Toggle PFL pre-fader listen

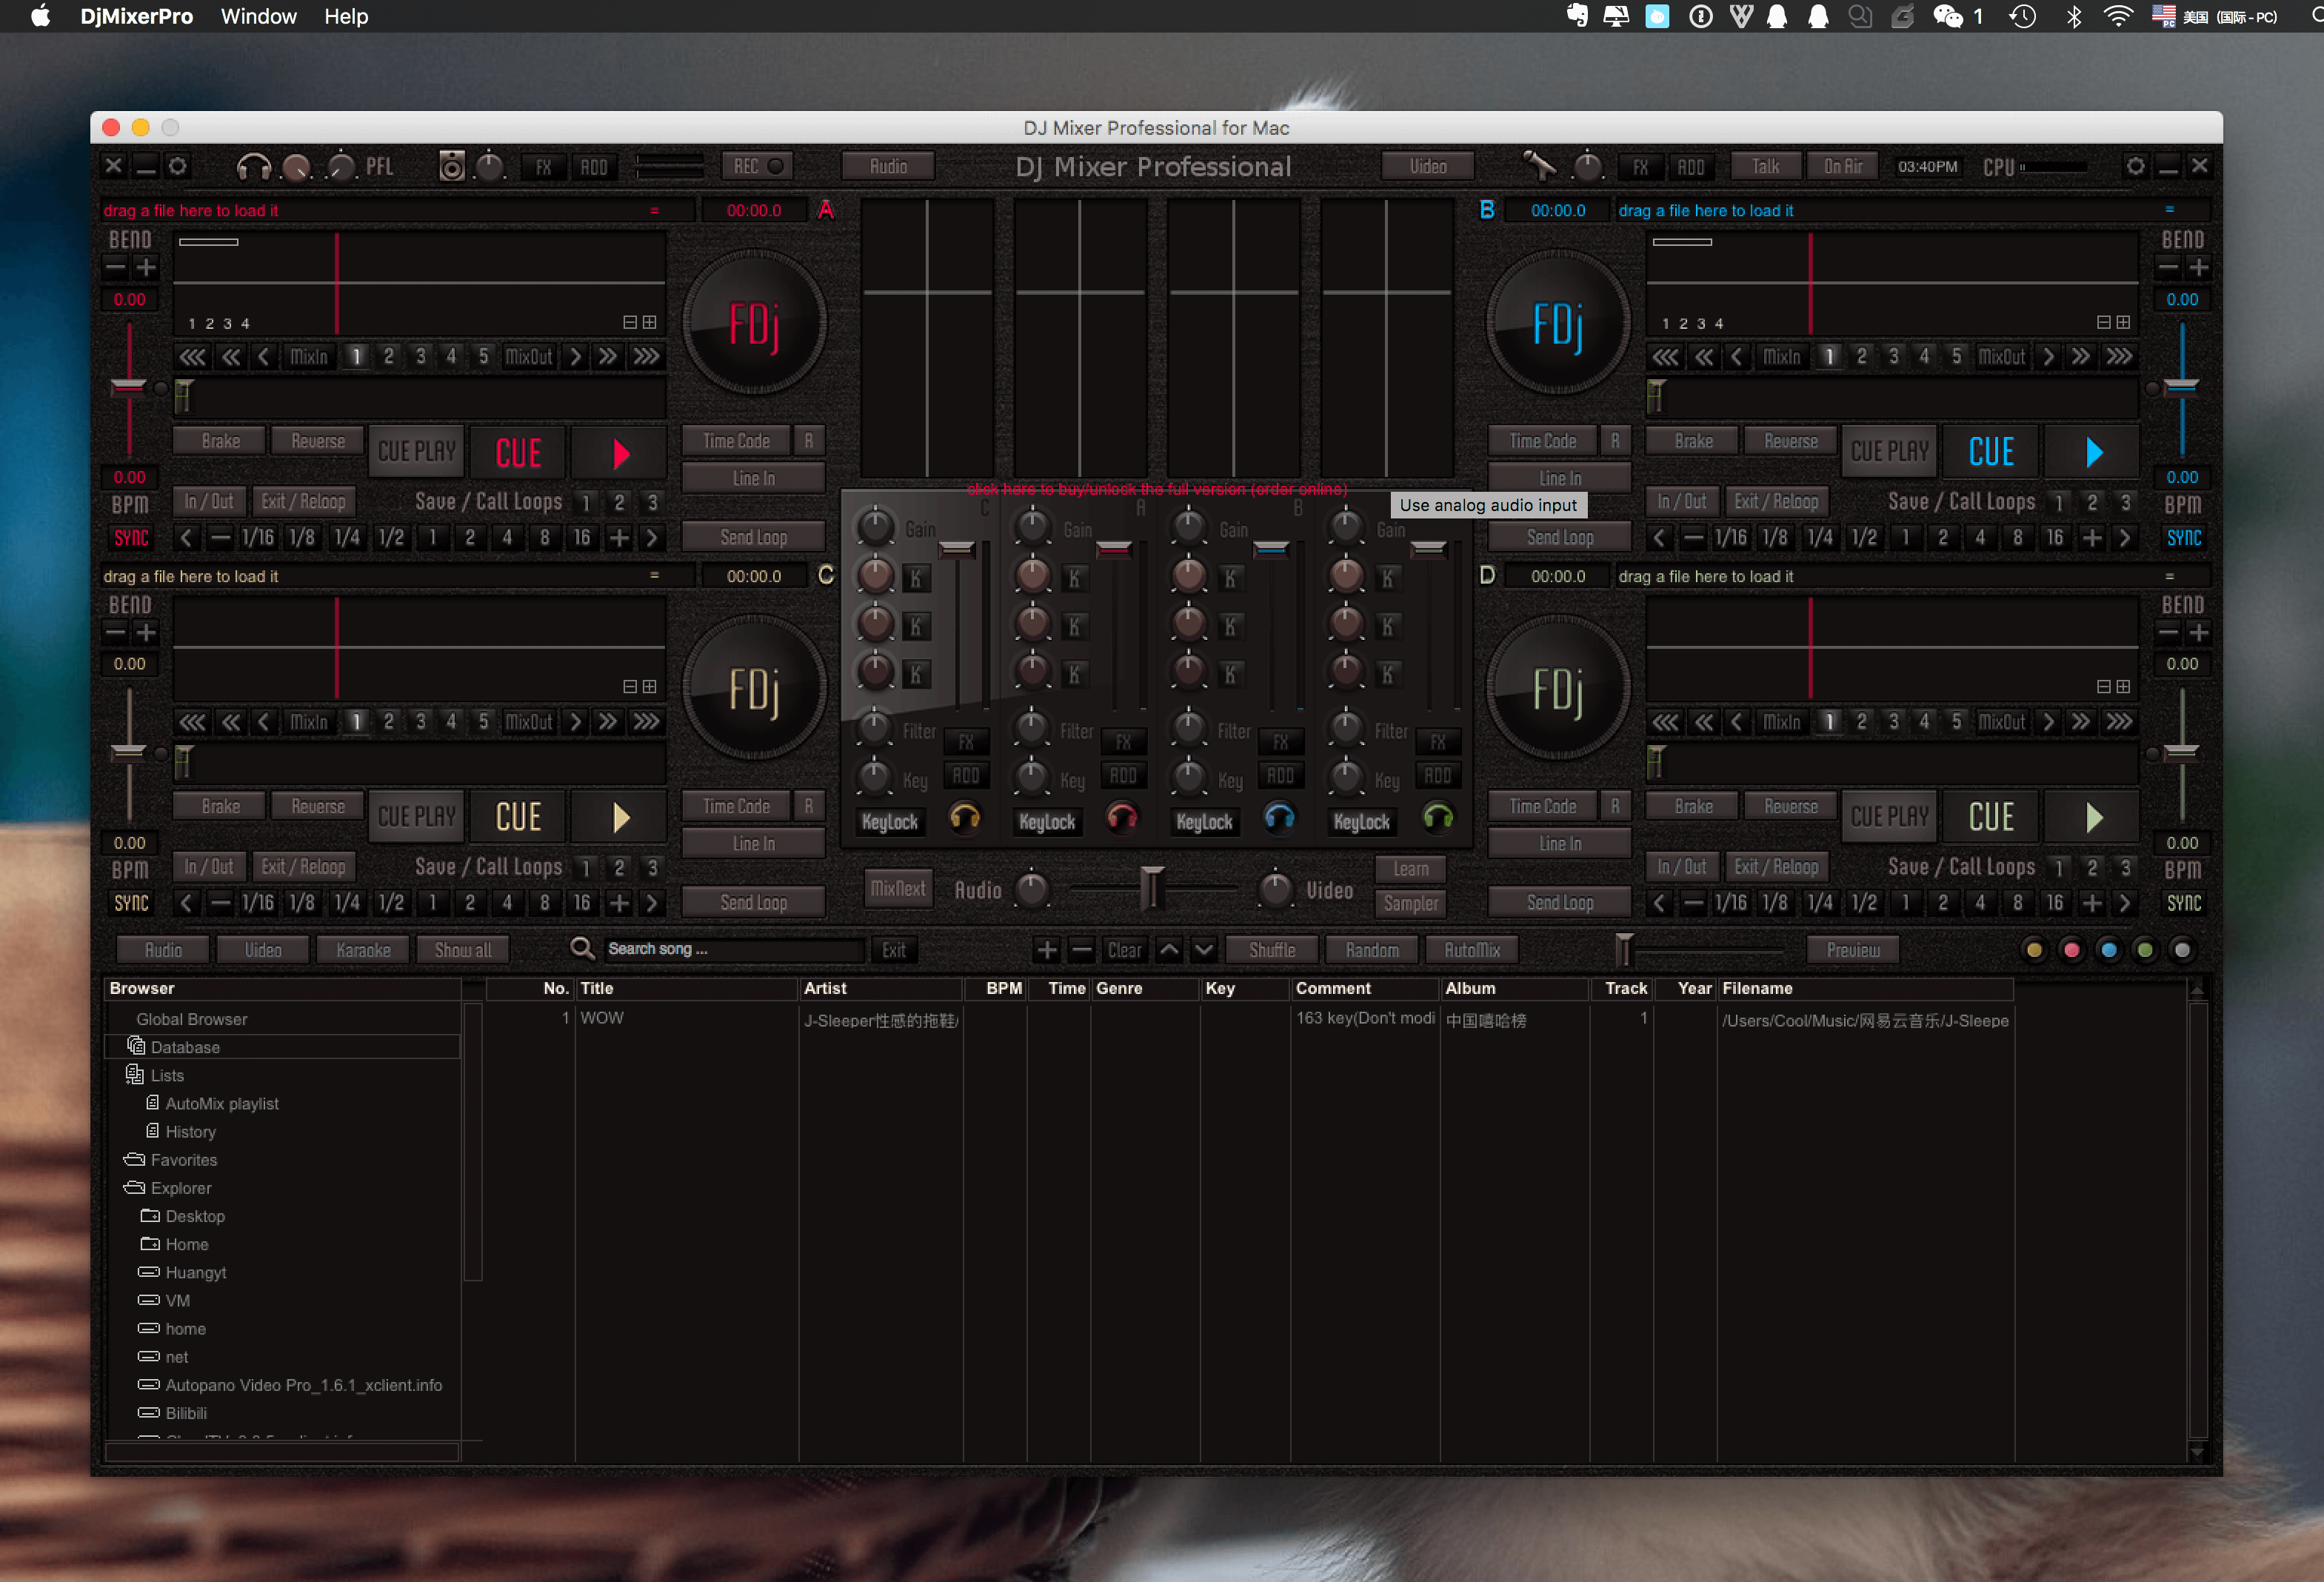(380, 167)
